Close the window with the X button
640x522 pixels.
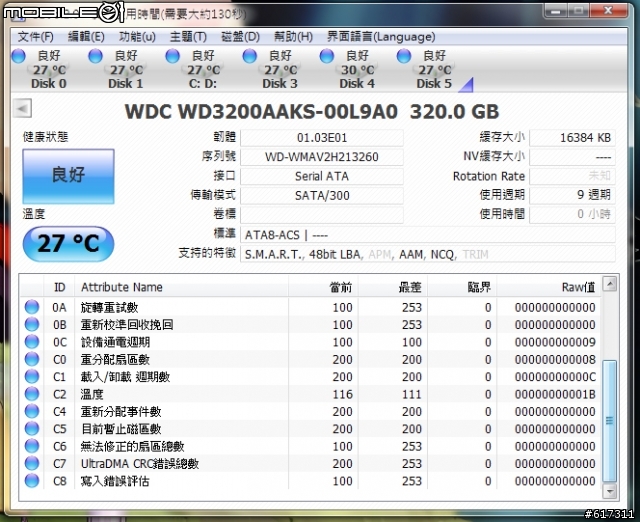[608, 11]
